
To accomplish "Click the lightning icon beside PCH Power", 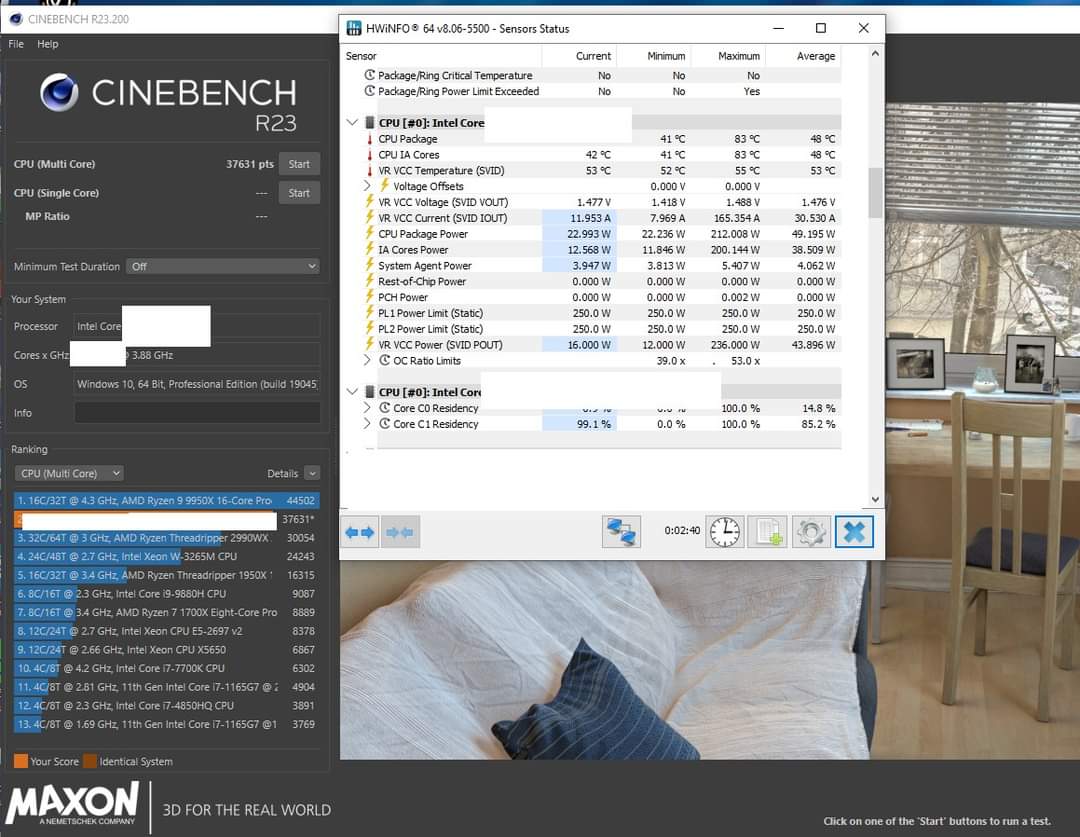I will [x=370, y=297].
